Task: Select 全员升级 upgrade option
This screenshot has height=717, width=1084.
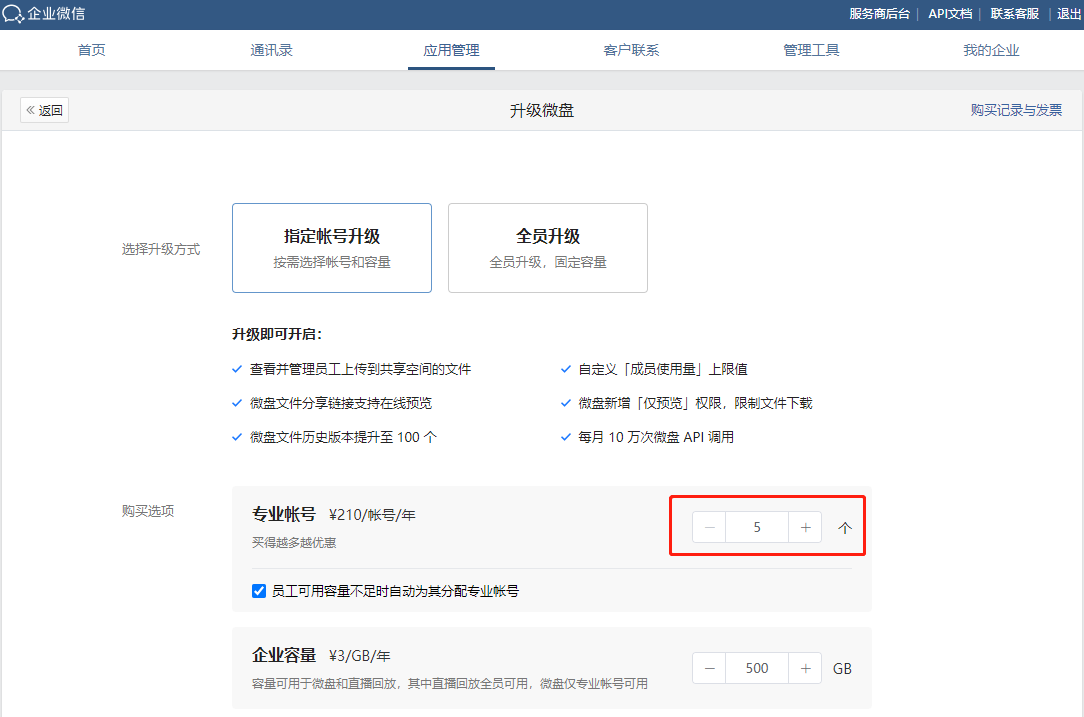Action: (547, 248)
